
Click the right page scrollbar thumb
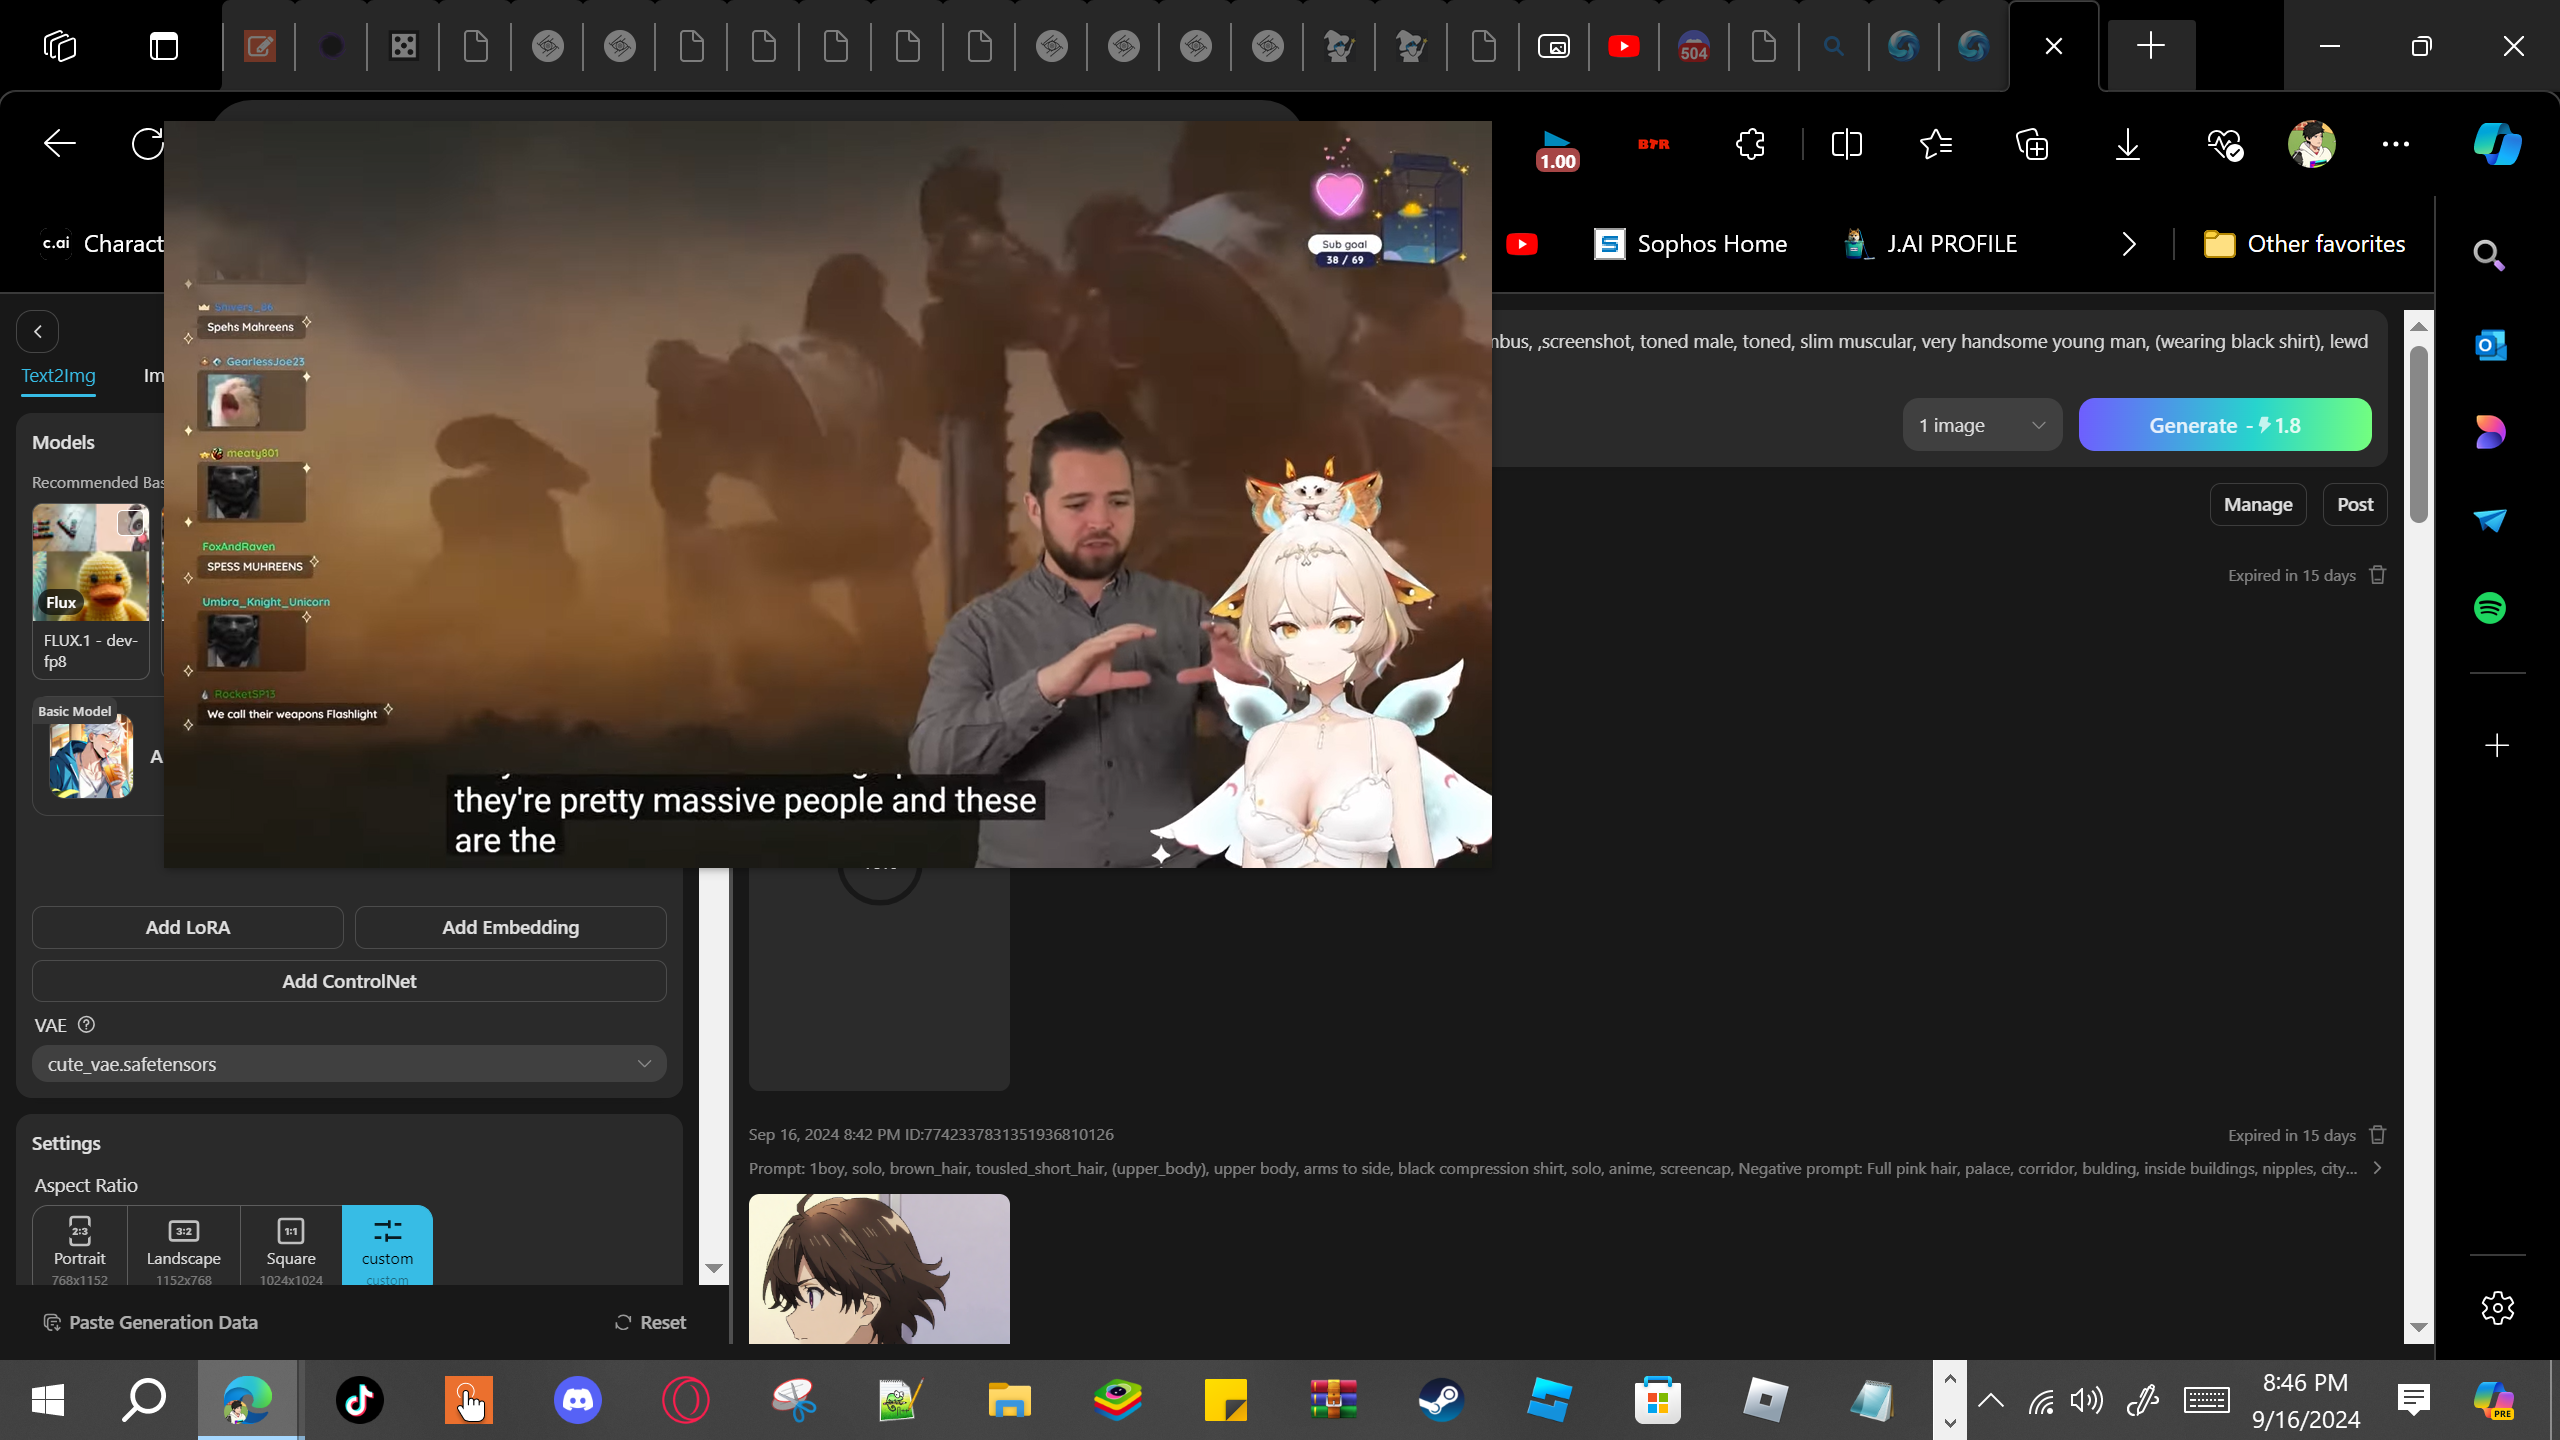click(2419, 434)
